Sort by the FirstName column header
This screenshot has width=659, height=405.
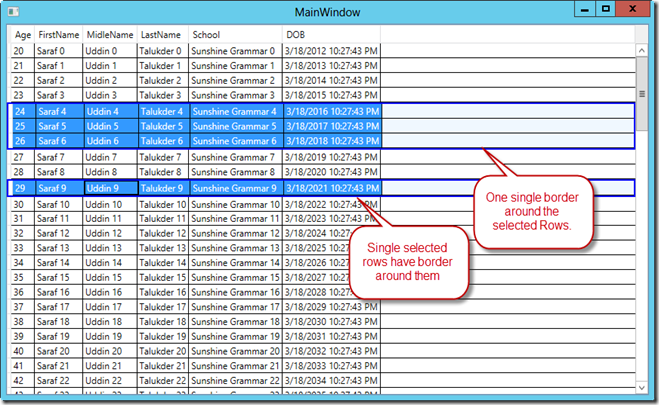(58, 35)
